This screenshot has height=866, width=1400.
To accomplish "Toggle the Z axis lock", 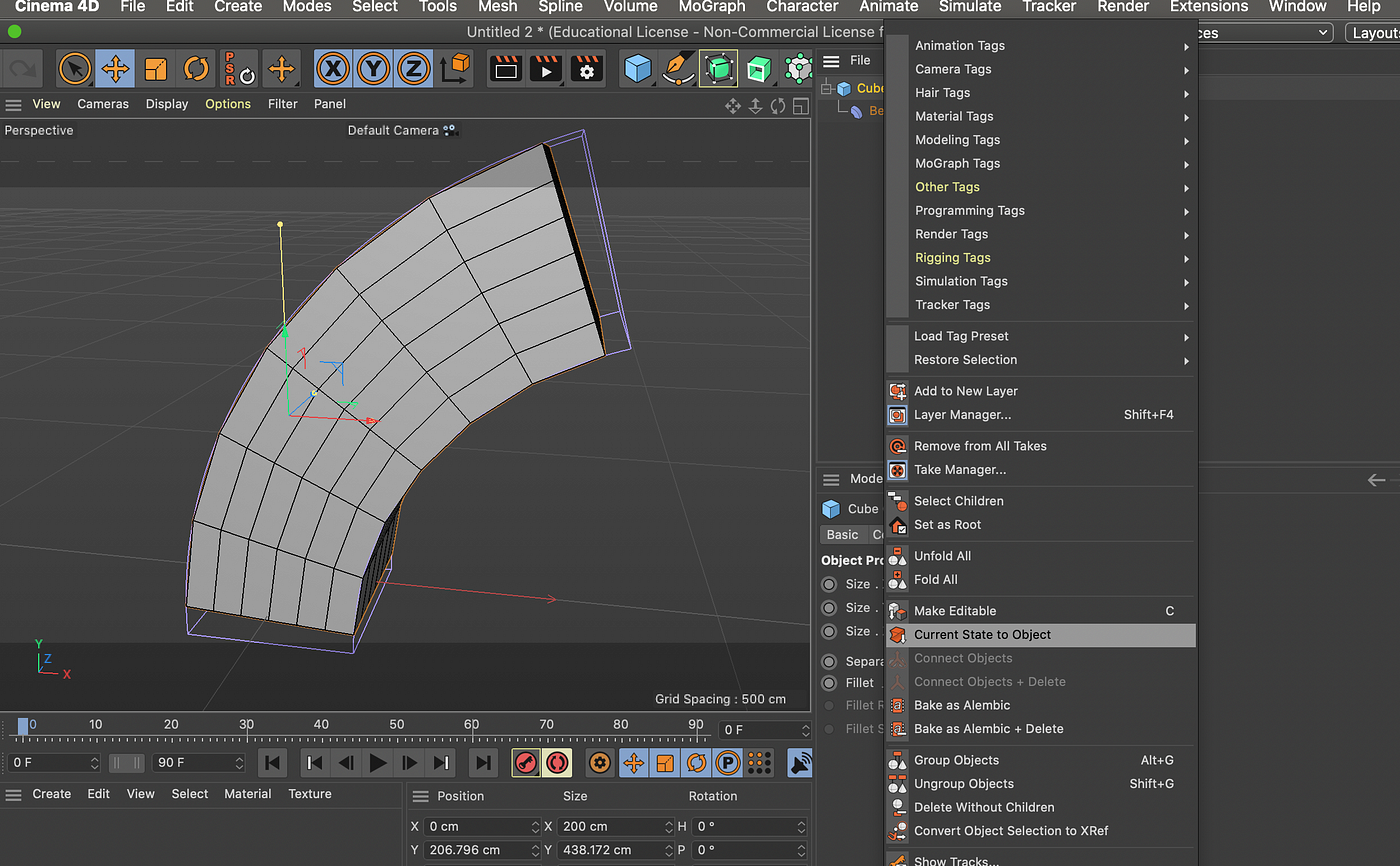I will point(413,69).
